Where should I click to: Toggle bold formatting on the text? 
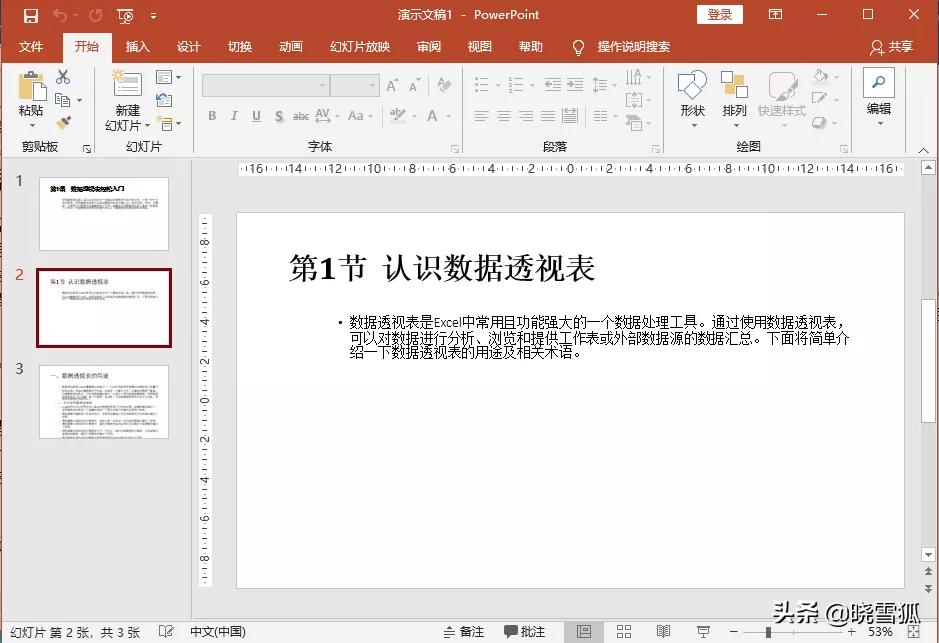[211, 116]
